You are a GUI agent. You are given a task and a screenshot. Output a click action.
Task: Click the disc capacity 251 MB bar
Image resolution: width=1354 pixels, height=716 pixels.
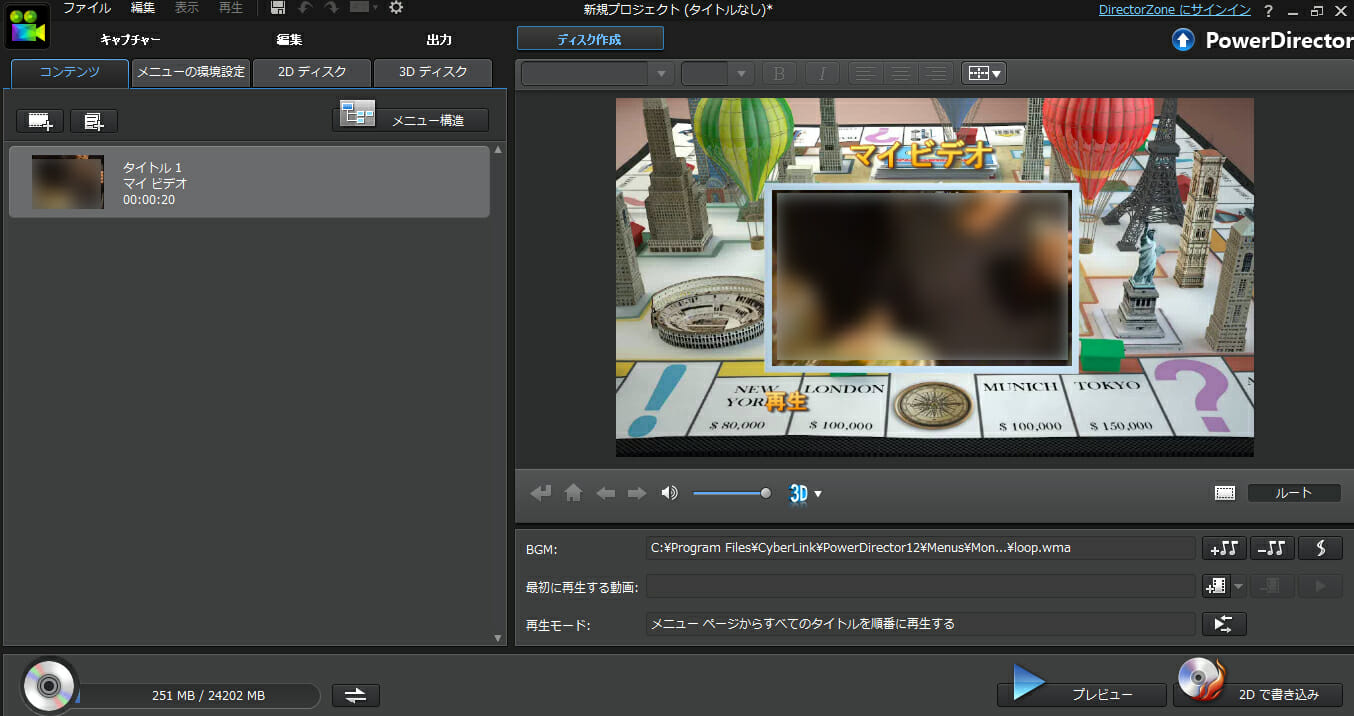pyautogui.click(x=198, y=695)
